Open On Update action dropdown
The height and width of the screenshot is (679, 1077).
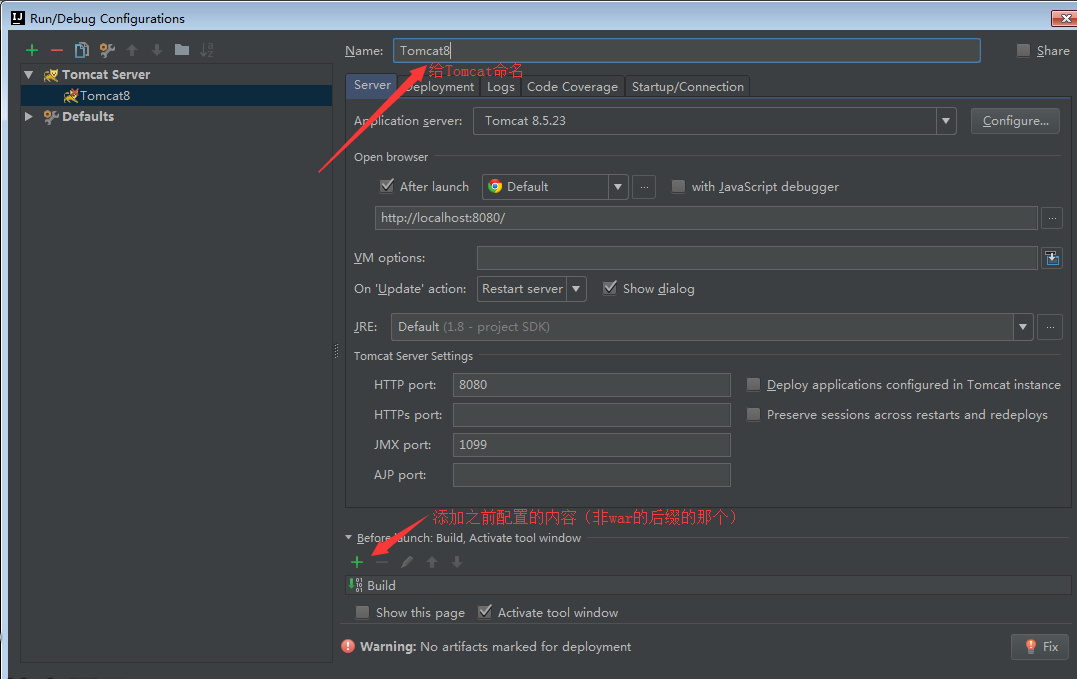point(576,289)
